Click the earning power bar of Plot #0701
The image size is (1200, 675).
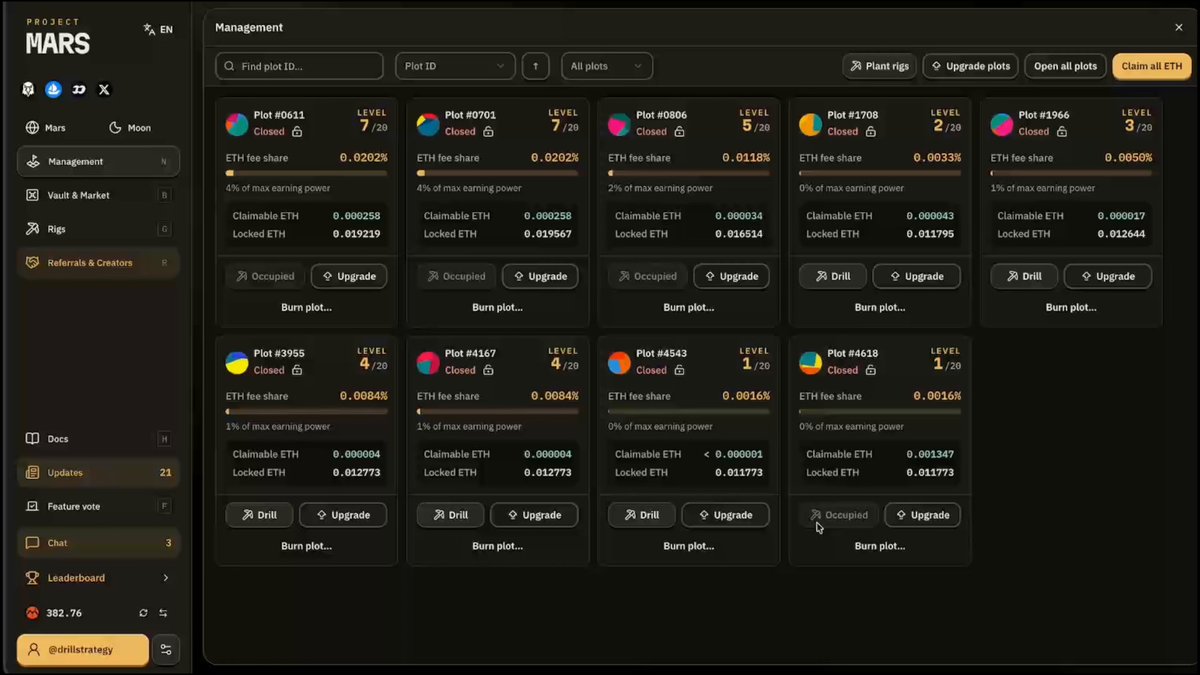pyautogui.click(x=497, y=173)
